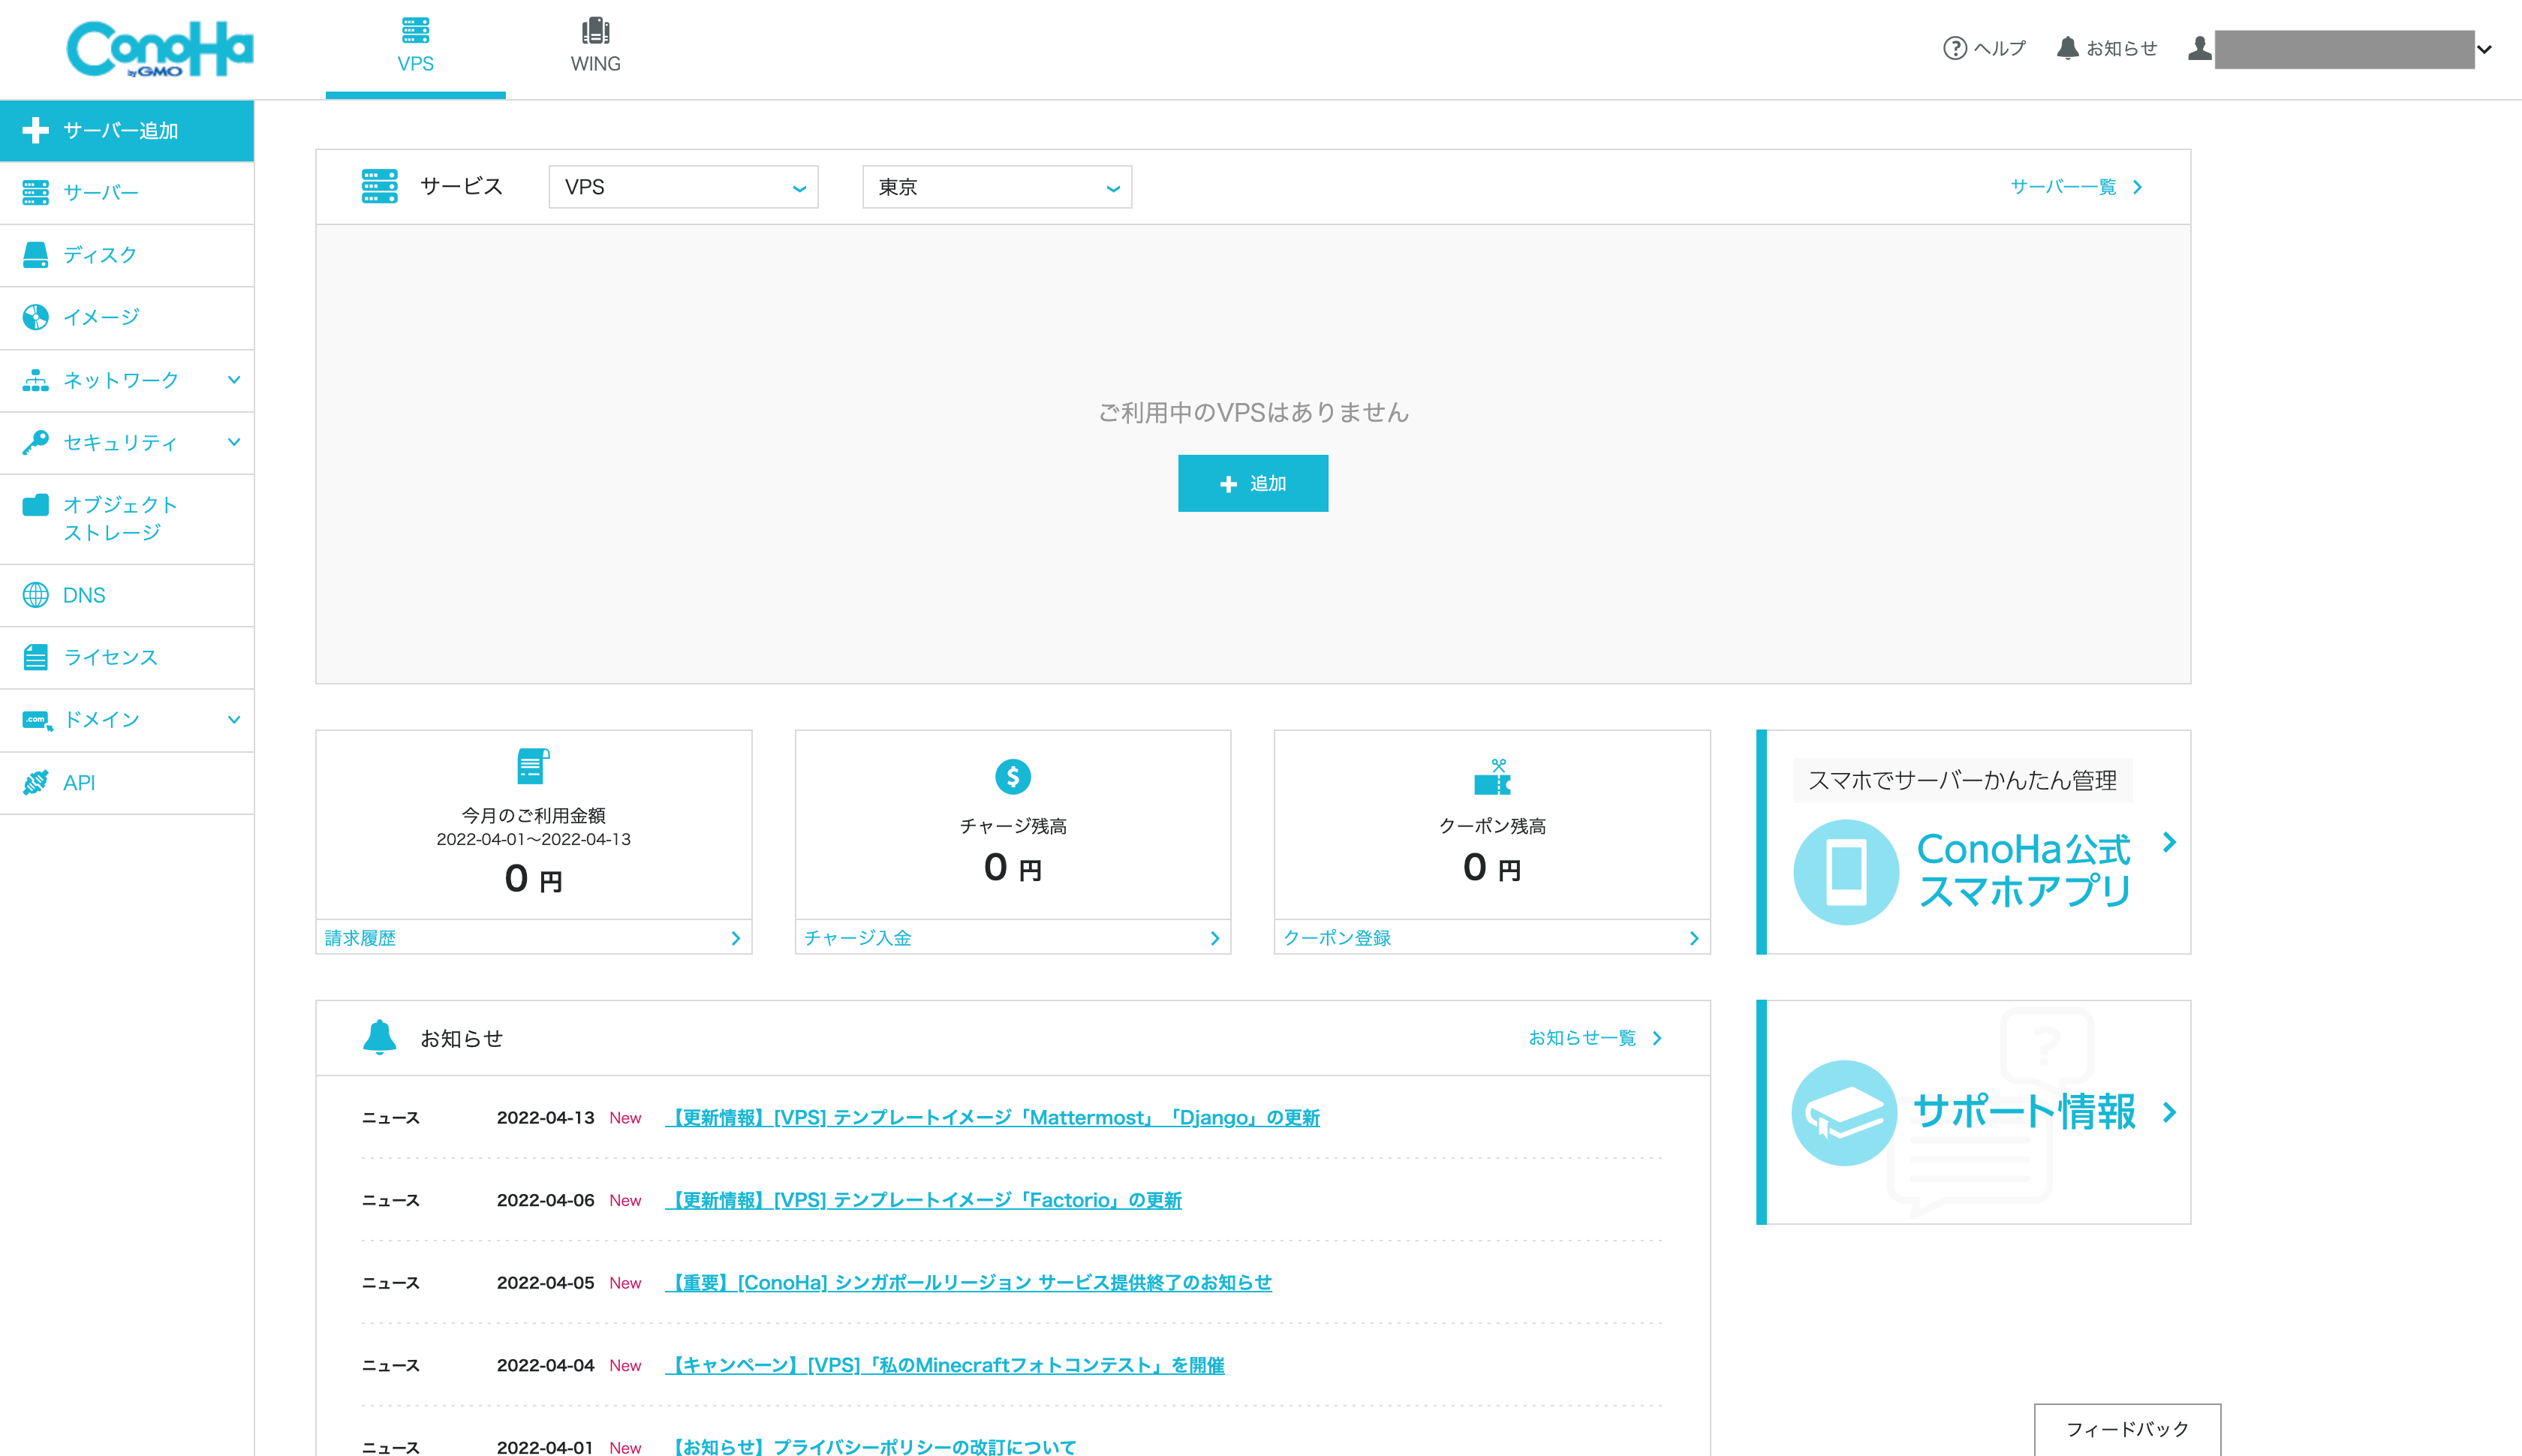The image size is (2522, 1456).
Task: Click the chevron on サポート情報 banner
Action: point(2169,1112)
